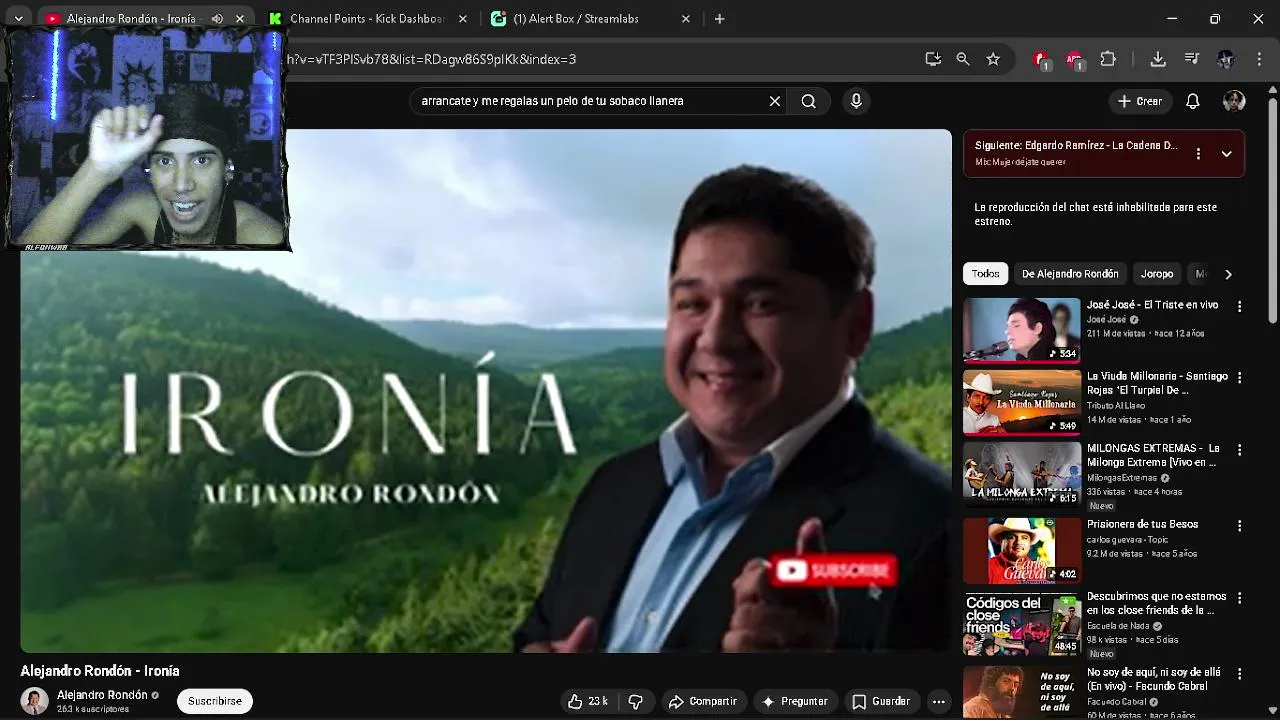Open Chrome media control icon
Viewport: 1280px width, 720px height.
[1191, 59]
